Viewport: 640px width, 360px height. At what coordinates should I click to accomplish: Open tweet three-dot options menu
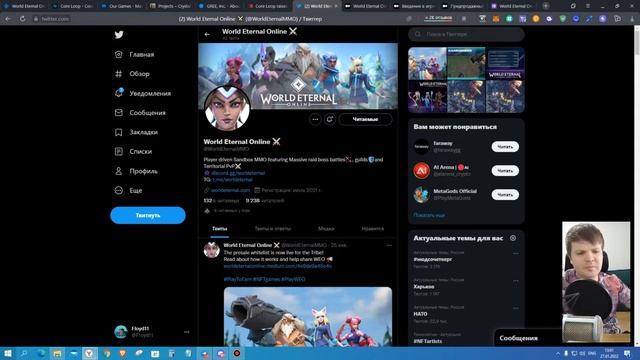(x=389, y=245)
